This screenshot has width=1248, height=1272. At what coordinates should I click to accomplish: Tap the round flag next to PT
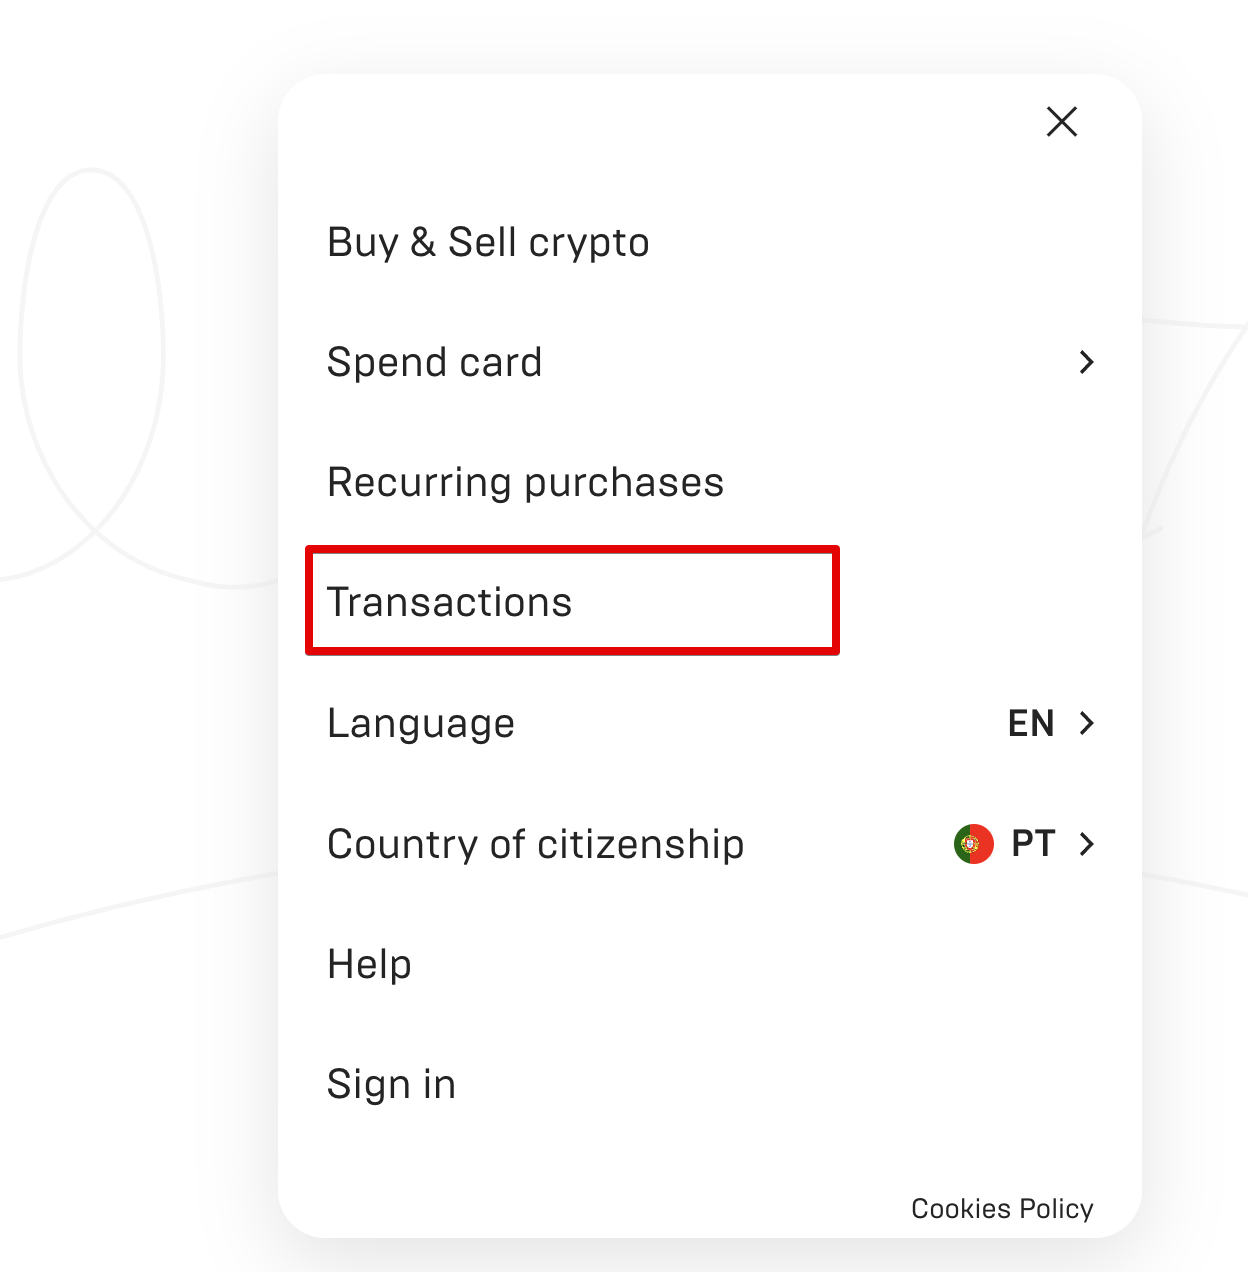click(973, 844)
